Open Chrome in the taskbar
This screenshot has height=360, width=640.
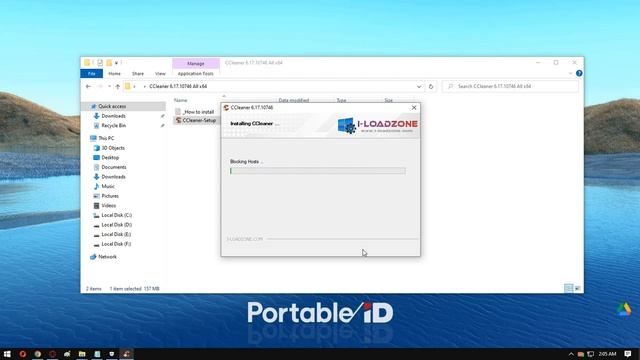tap(38, 354)
